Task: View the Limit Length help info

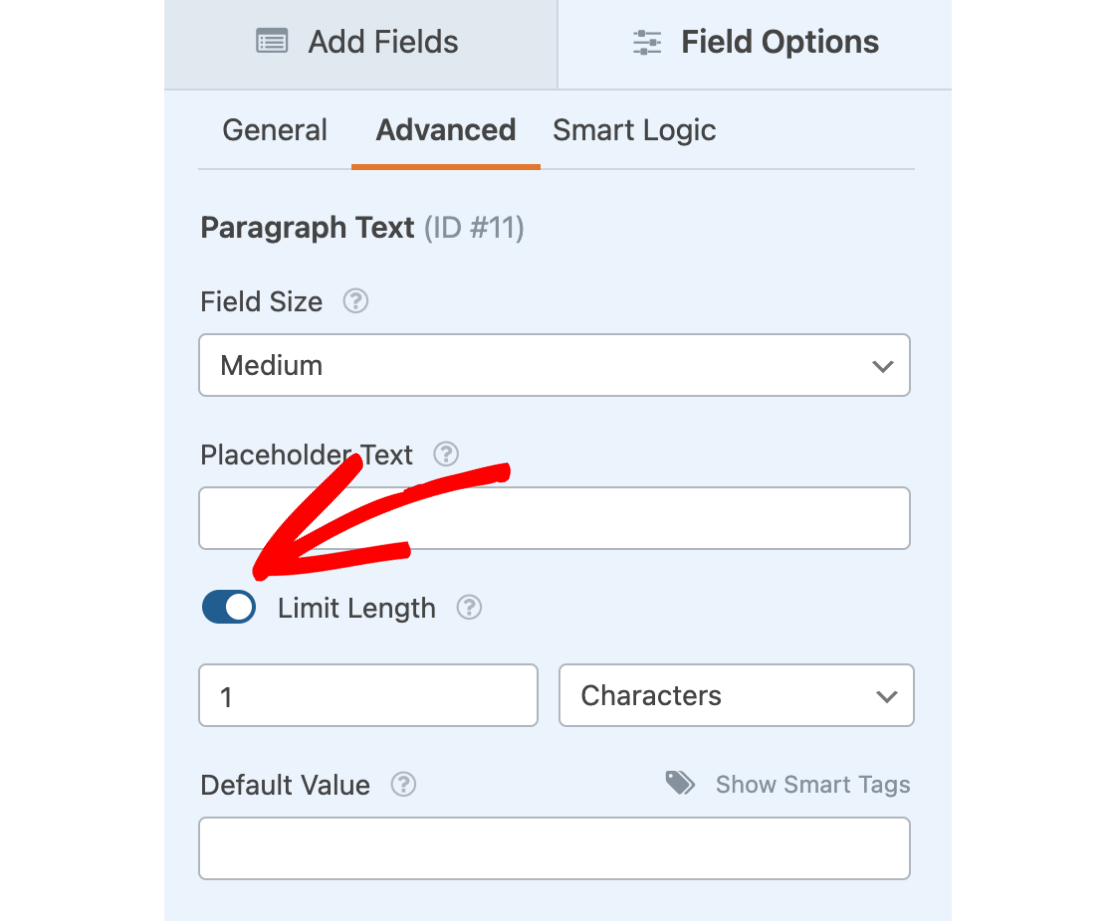Action: coord(469,607)
